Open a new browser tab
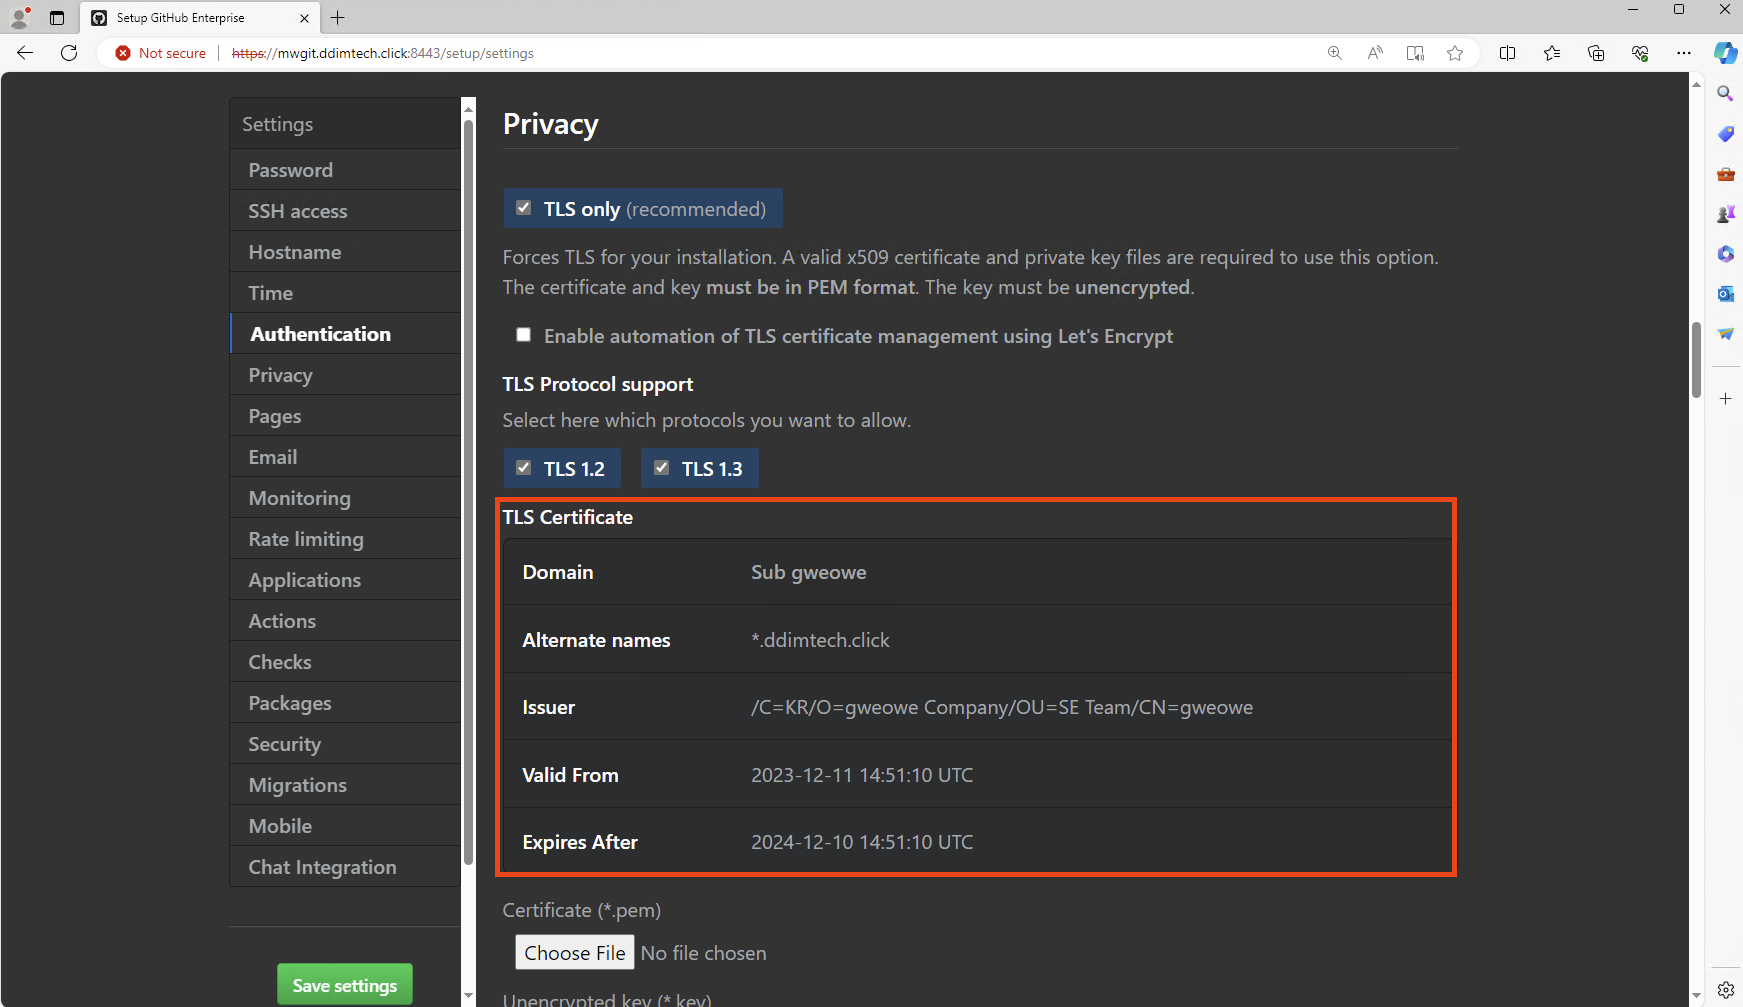Image resolution: width=1743 pixels, height=1007 pixels. (x=338, y=17)
